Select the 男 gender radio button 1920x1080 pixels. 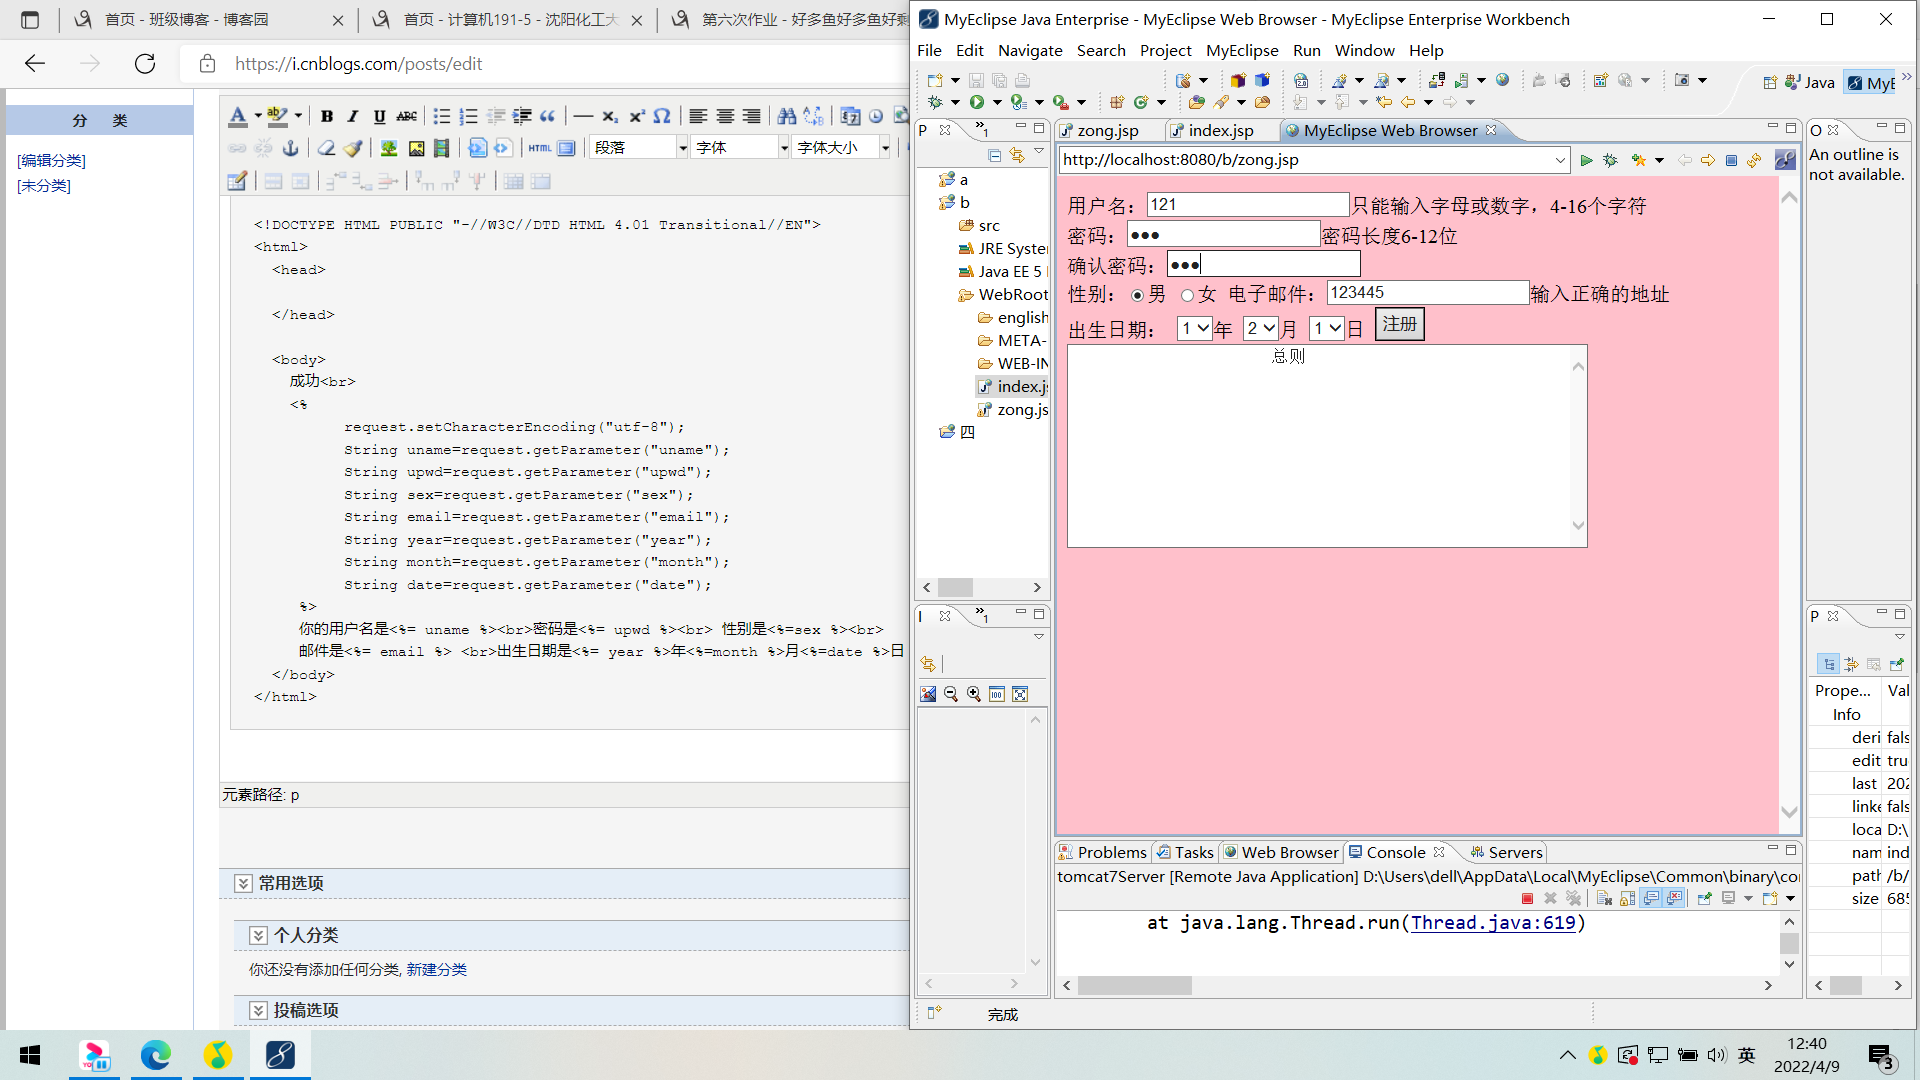coord(1137,295)
